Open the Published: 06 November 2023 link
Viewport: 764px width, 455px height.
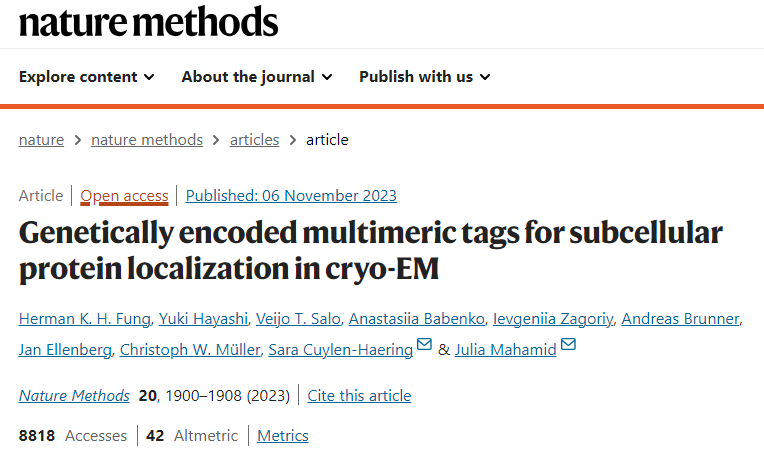click(x=291, y=196)
